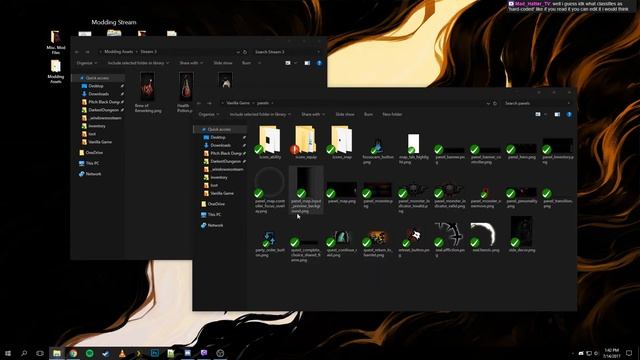Select seal.affliction.png file
The image size is (640, 360).
[x=449, y=240]
